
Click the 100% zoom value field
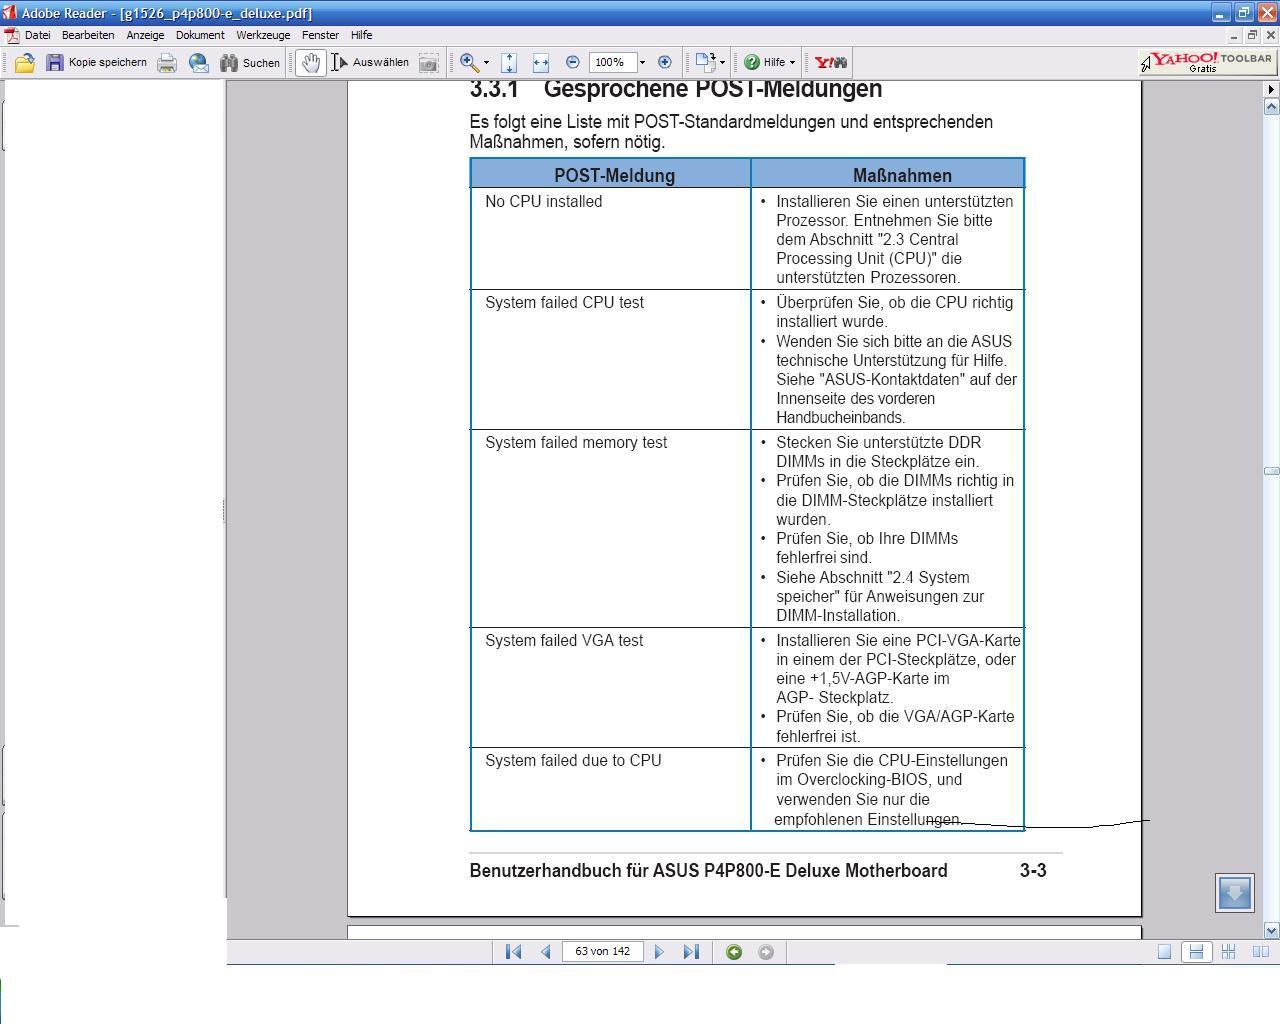point(612,62)
